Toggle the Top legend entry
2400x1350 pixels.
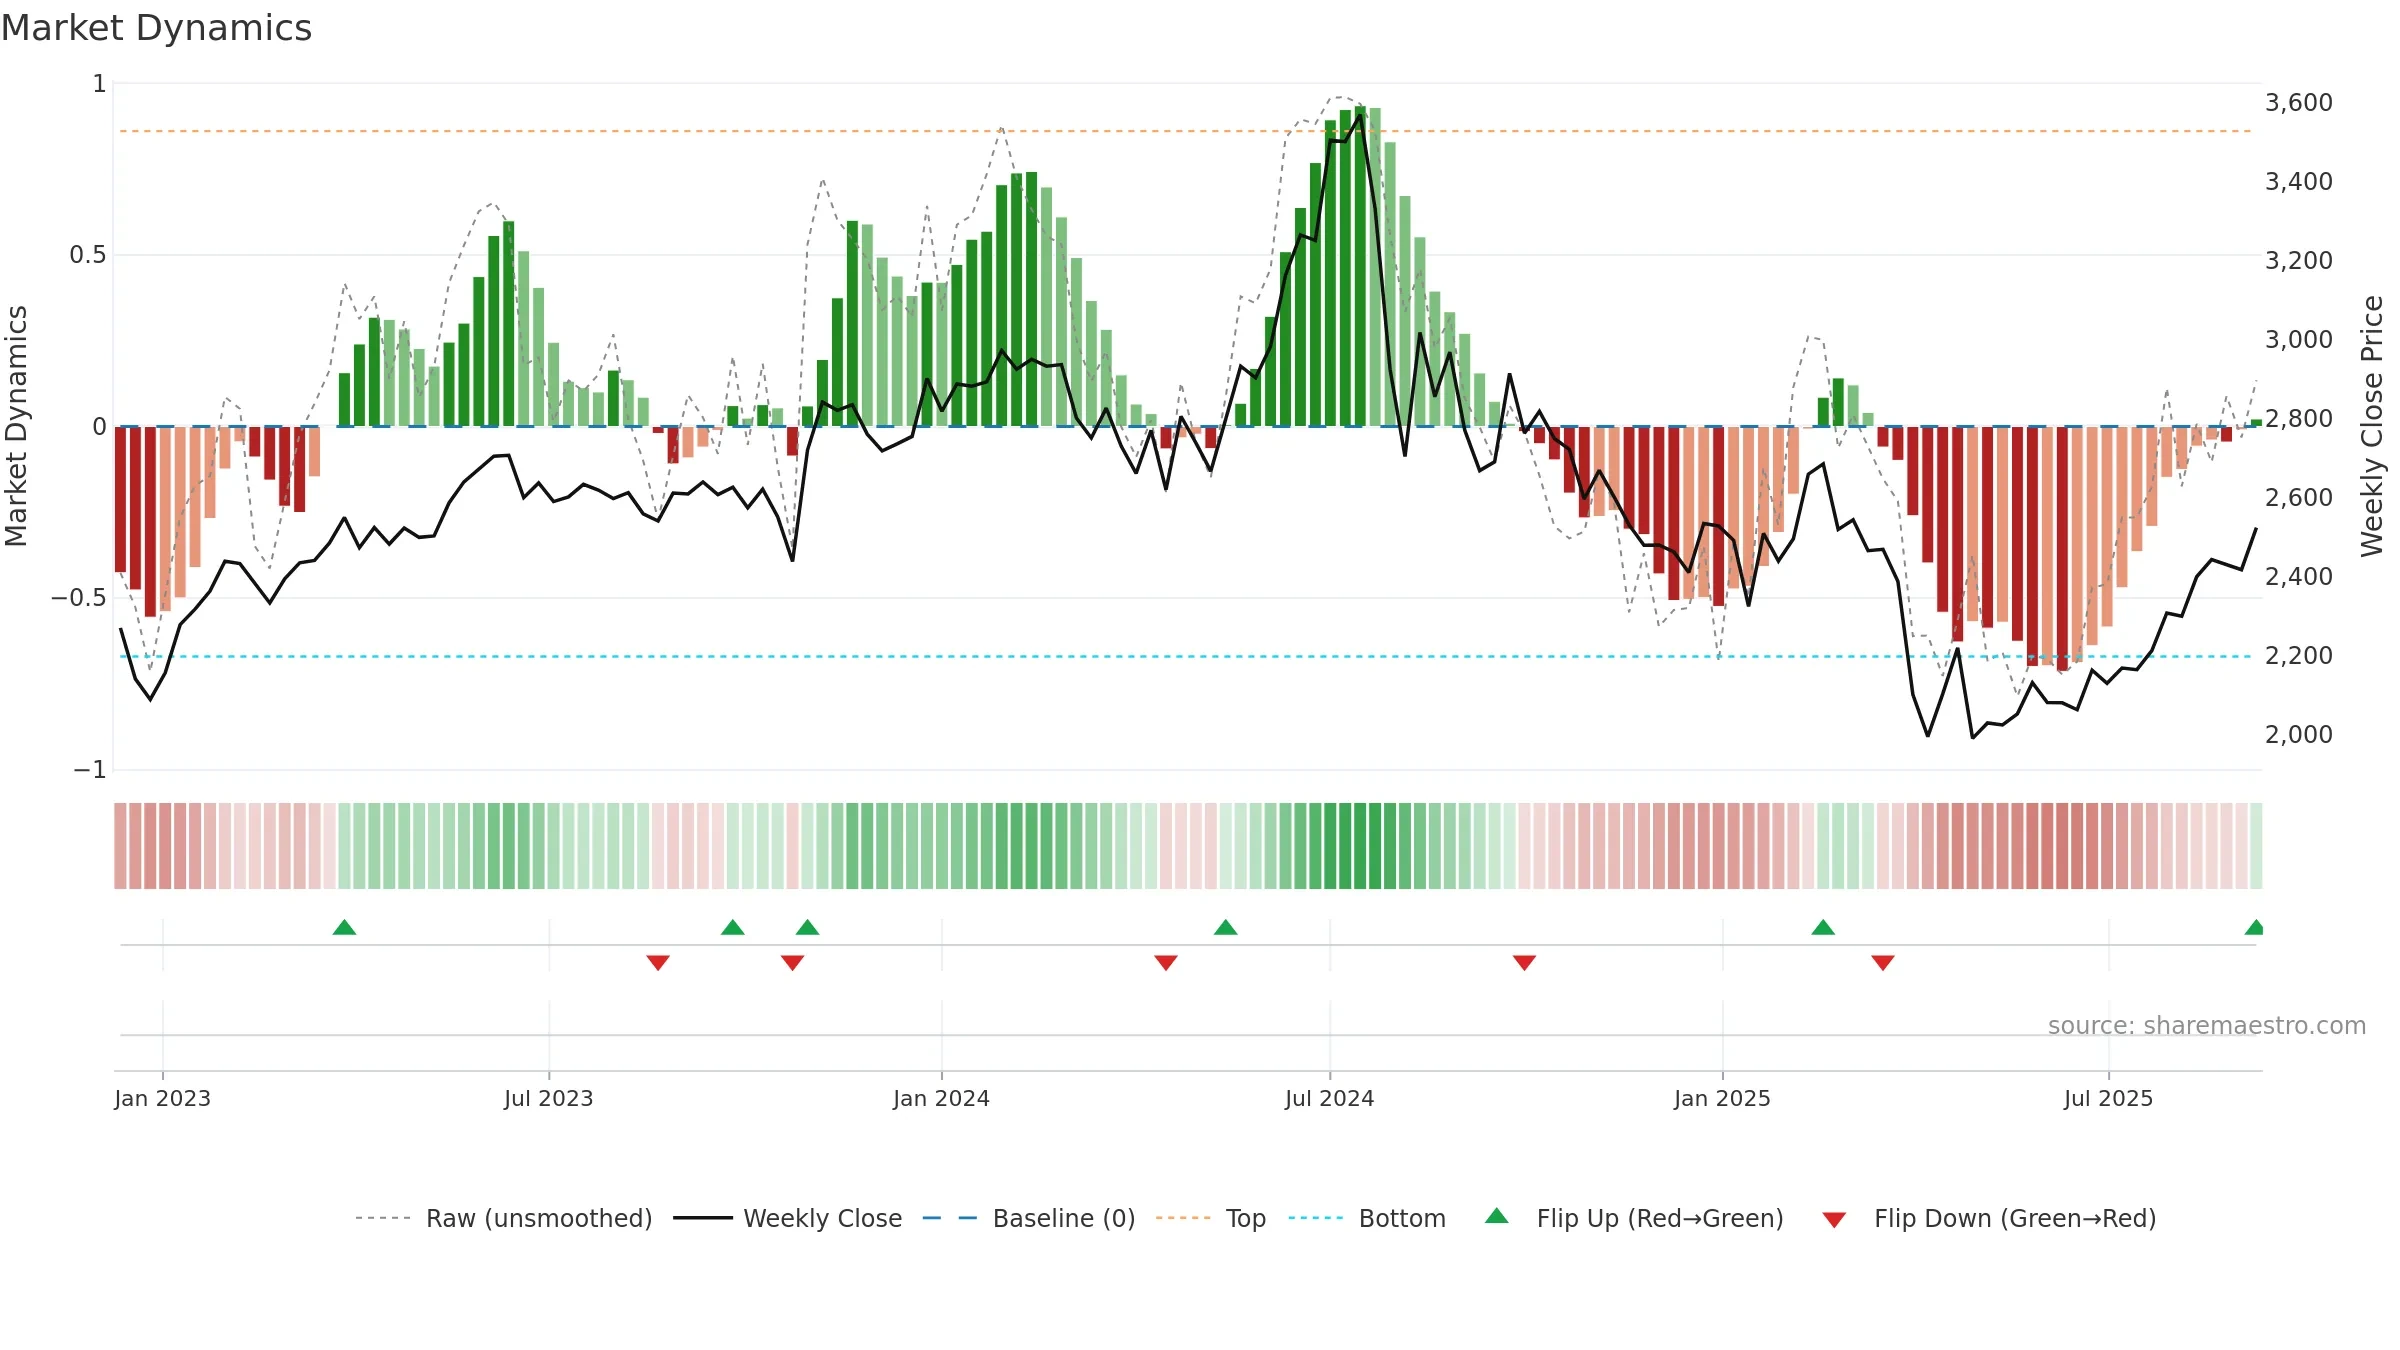pyautogui.click(x=1210, y=1218)
